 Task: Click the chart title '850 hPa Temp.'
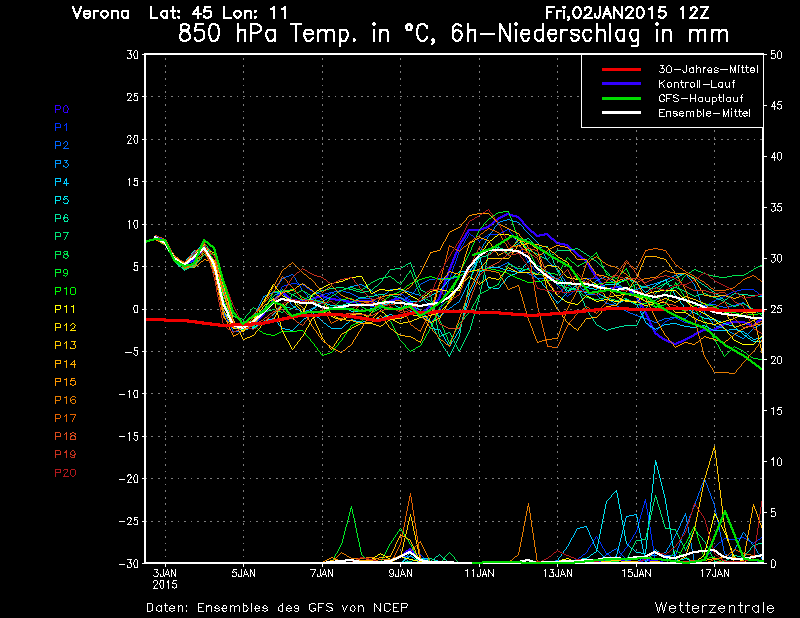pyautogui.click(x=267, y=34)
